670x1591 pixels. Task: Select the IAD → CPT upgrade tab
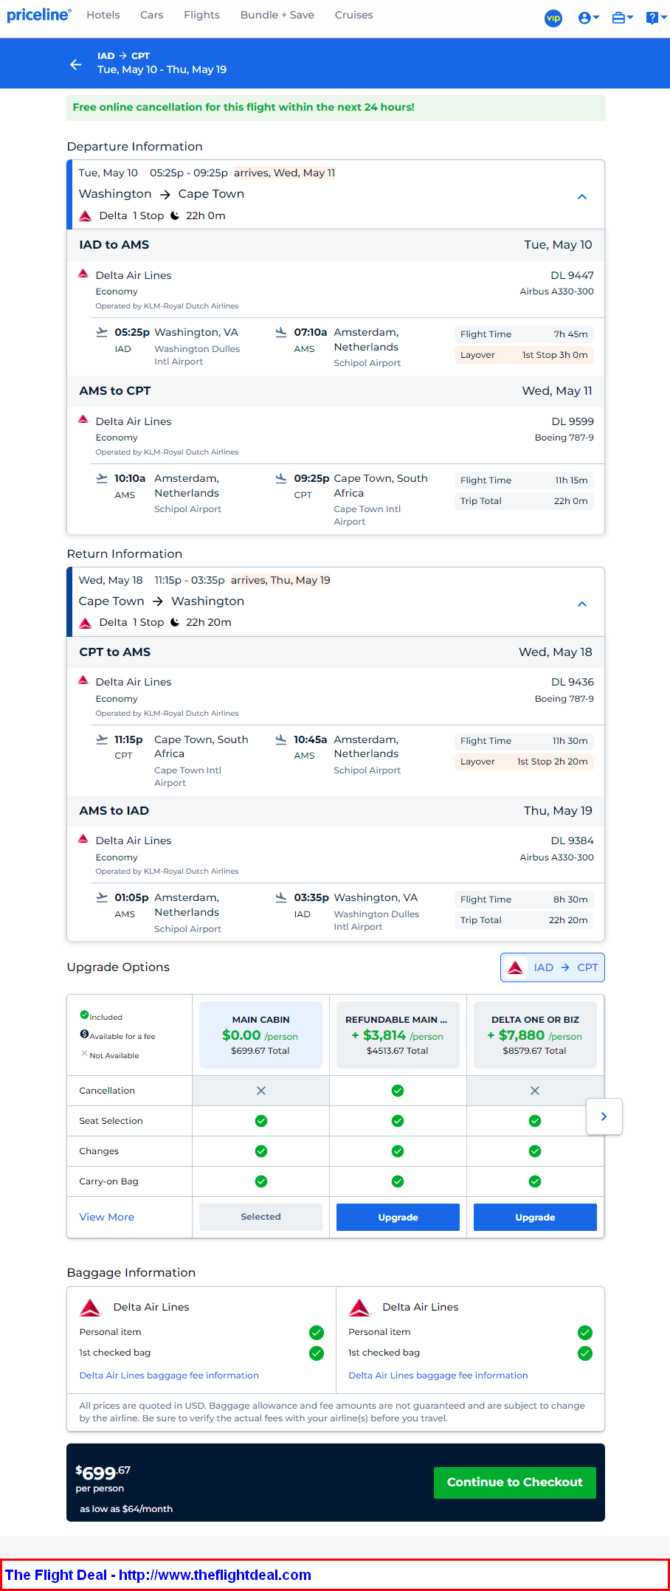click(552, 967)
